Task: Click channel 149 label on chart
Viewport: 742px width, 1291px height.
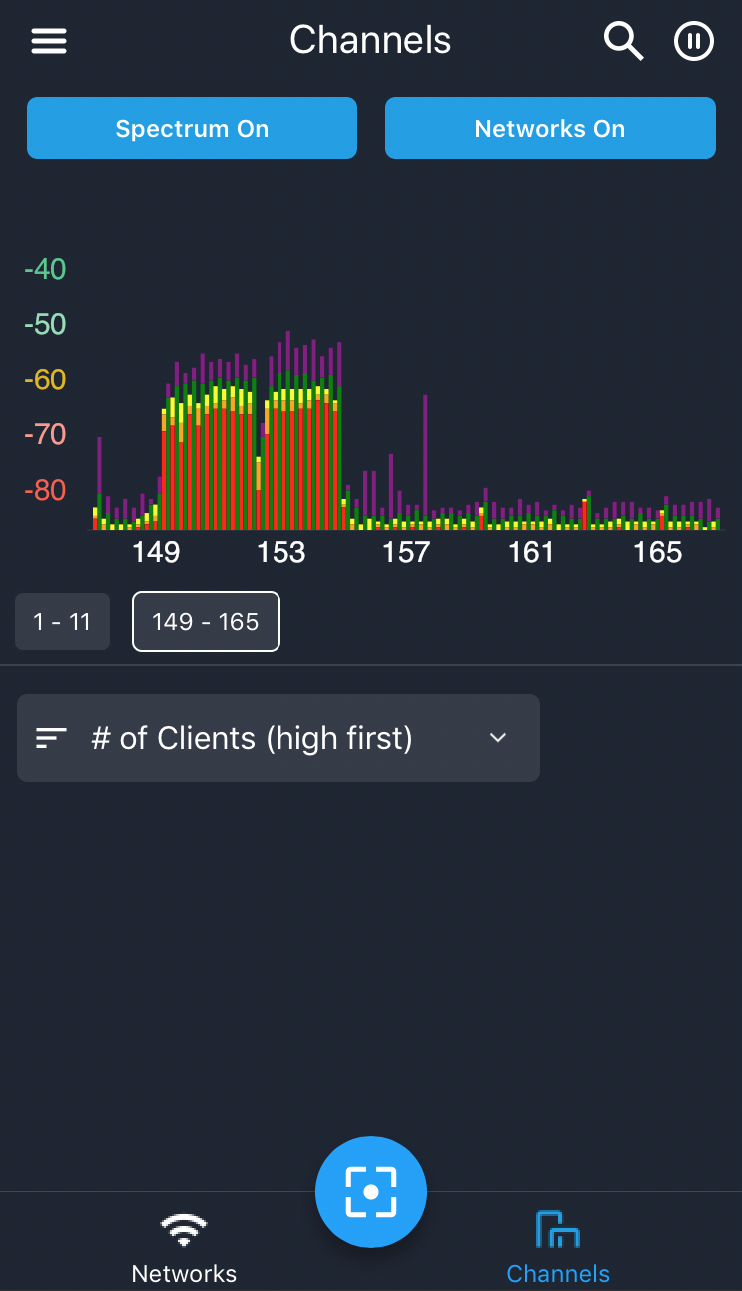Action: (x=156, y=552)
